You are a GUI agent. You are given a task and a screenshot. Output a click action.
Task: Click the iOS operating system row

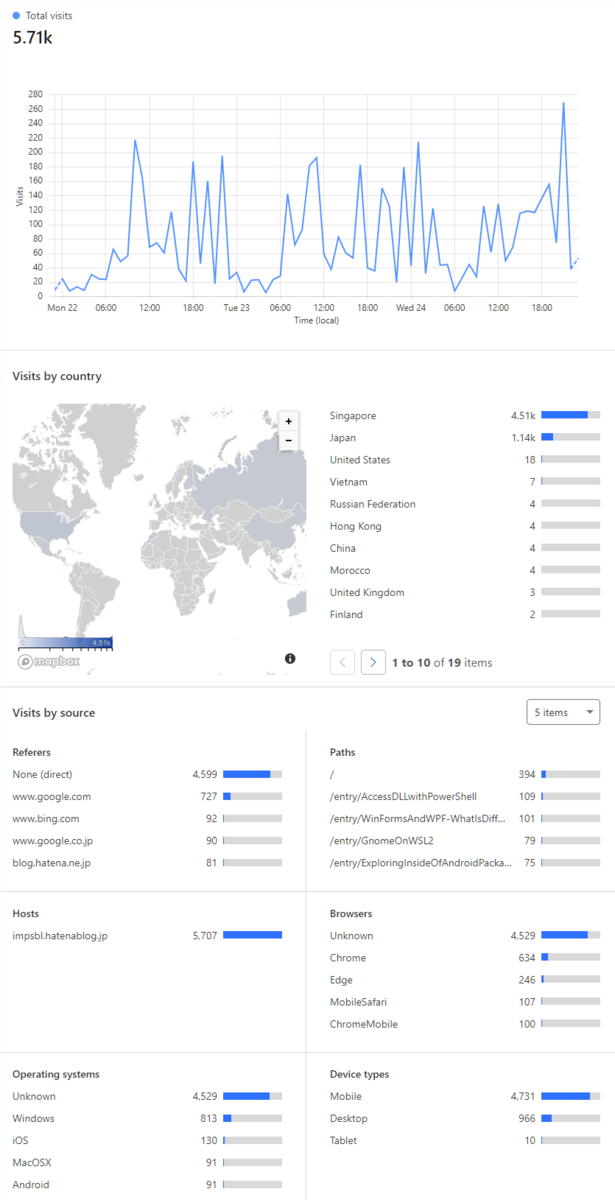click(x=147, y=1140)
